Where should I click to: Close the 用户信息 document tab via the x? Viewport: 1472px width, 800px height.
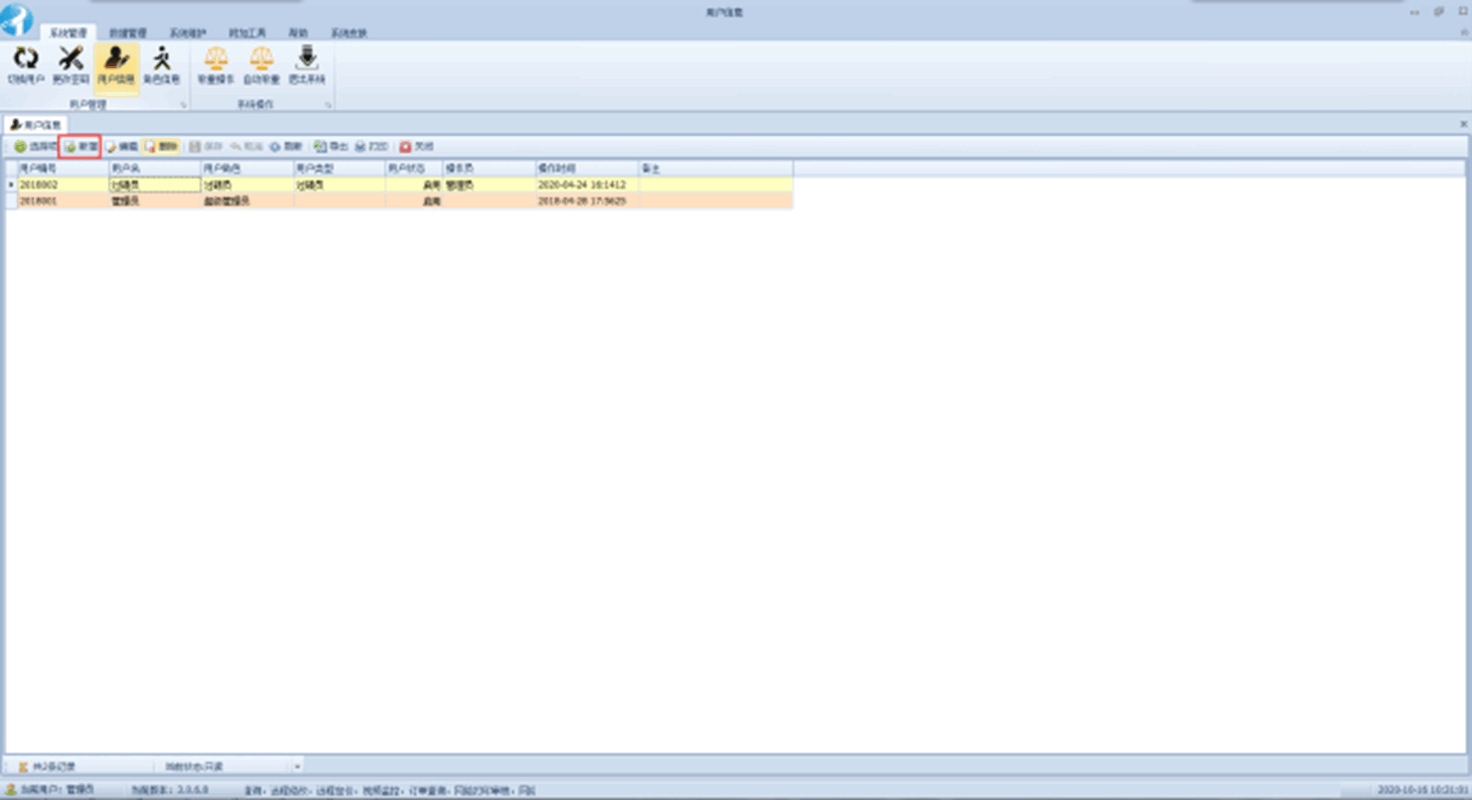click(1464, 125)
